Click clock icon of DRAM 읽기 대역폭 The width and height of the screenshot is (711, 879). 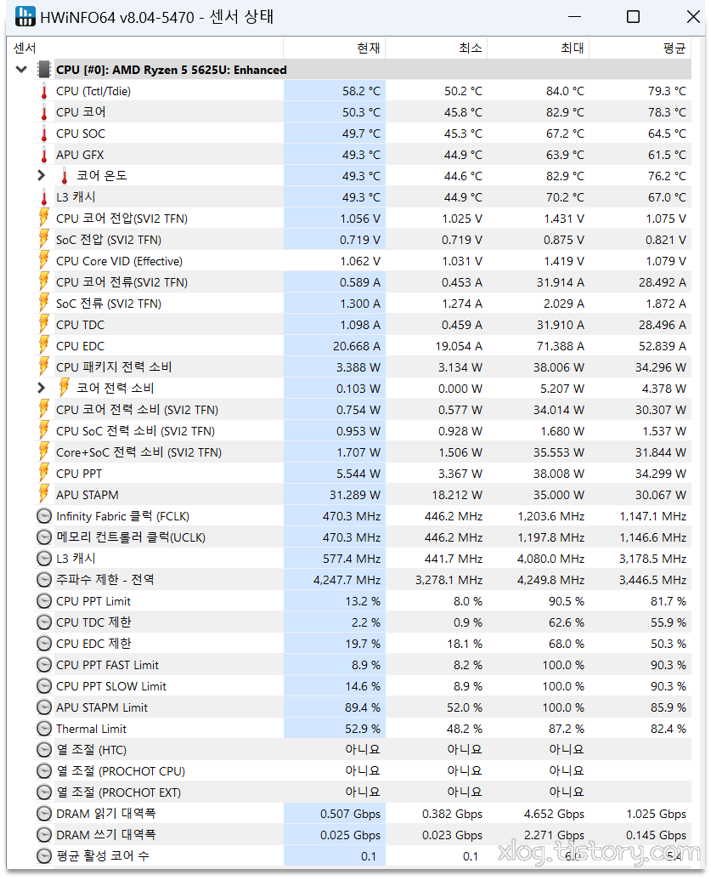coord(44,813)
